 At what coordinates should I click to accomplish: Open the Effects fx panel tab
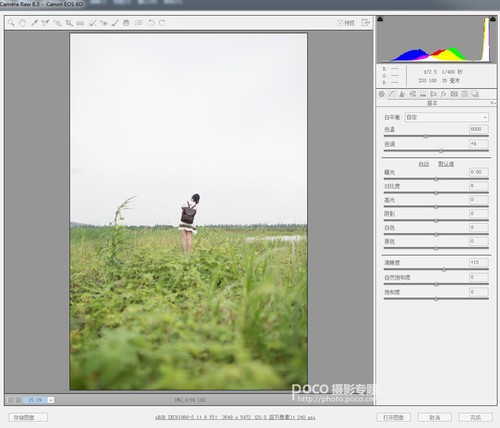click(444, 94)
